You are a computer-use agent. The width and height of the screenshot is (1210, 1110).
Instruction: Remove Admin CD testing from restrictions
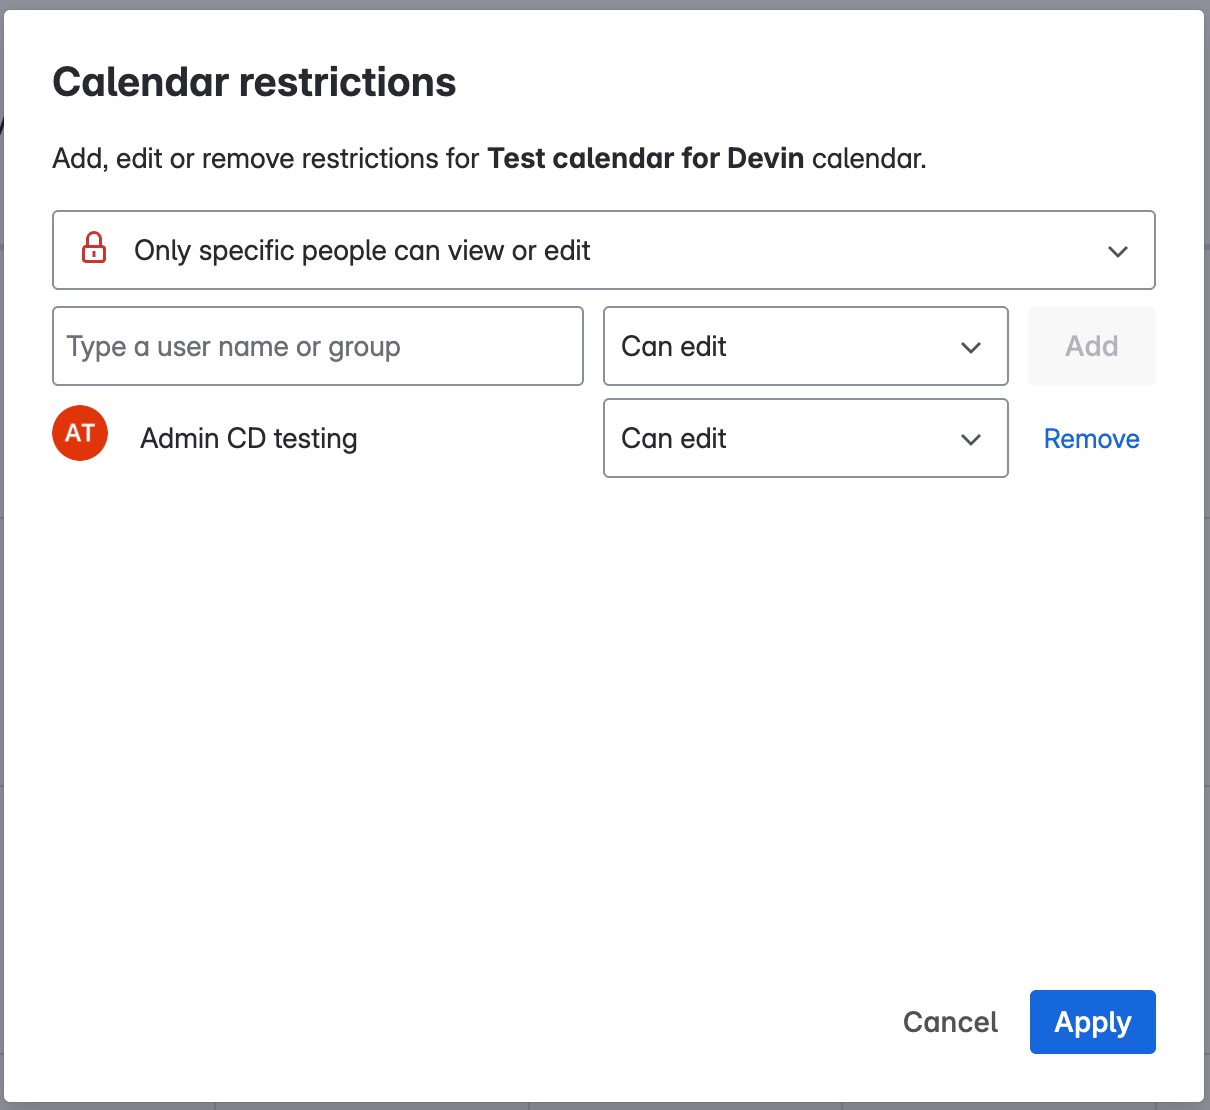pos(1091,439)
